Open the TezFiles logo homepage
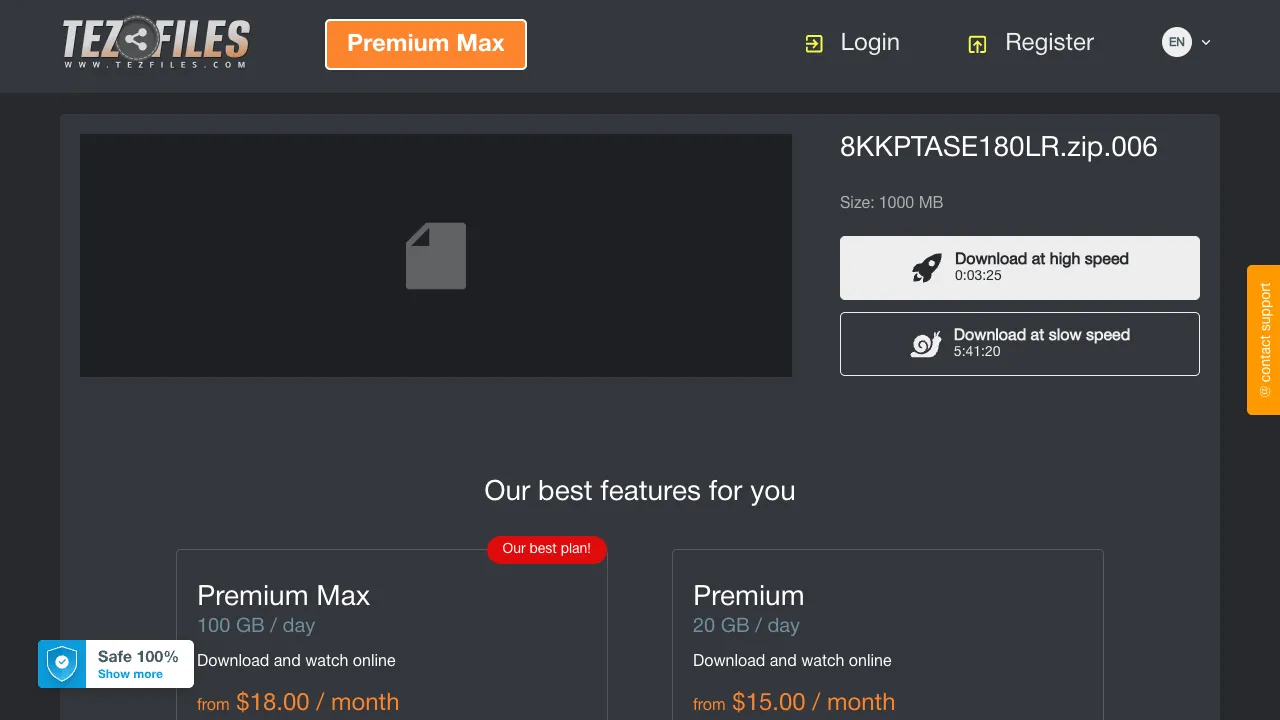 [x=156, y=43]
